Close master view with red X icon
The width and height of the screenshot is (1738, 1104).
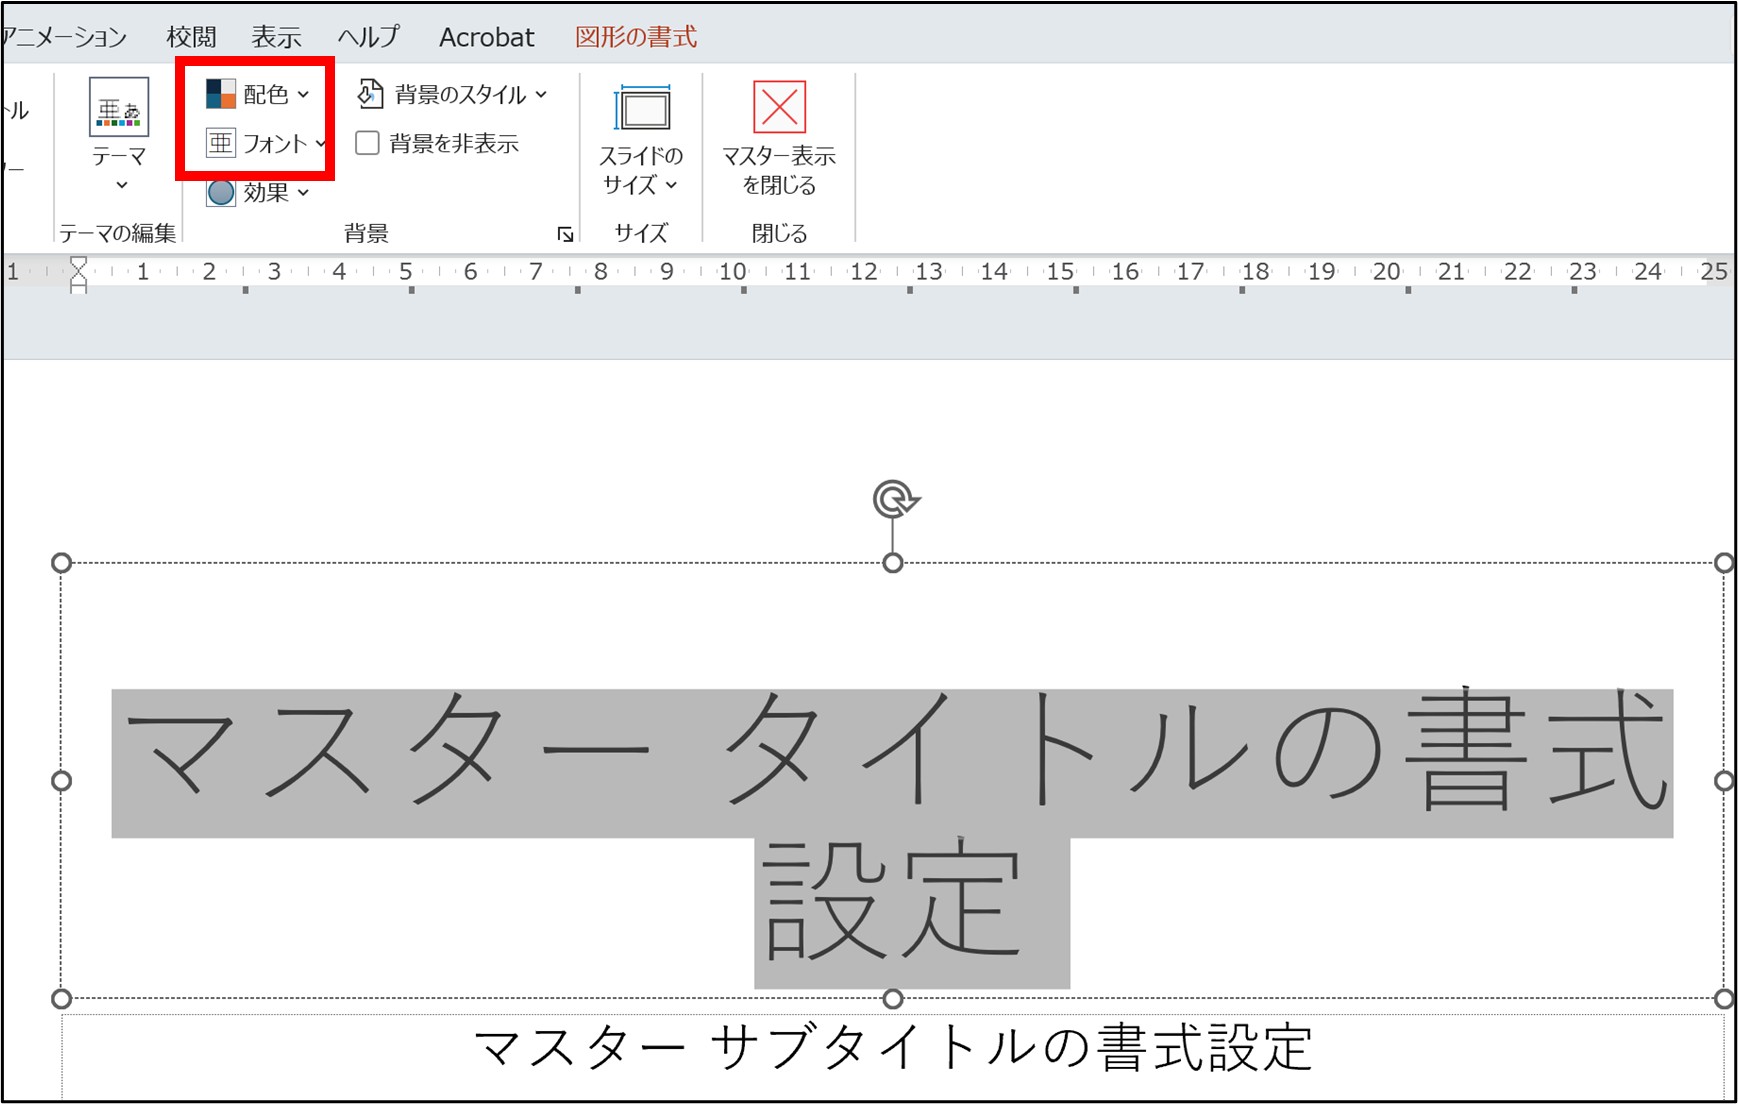(779, 107)
